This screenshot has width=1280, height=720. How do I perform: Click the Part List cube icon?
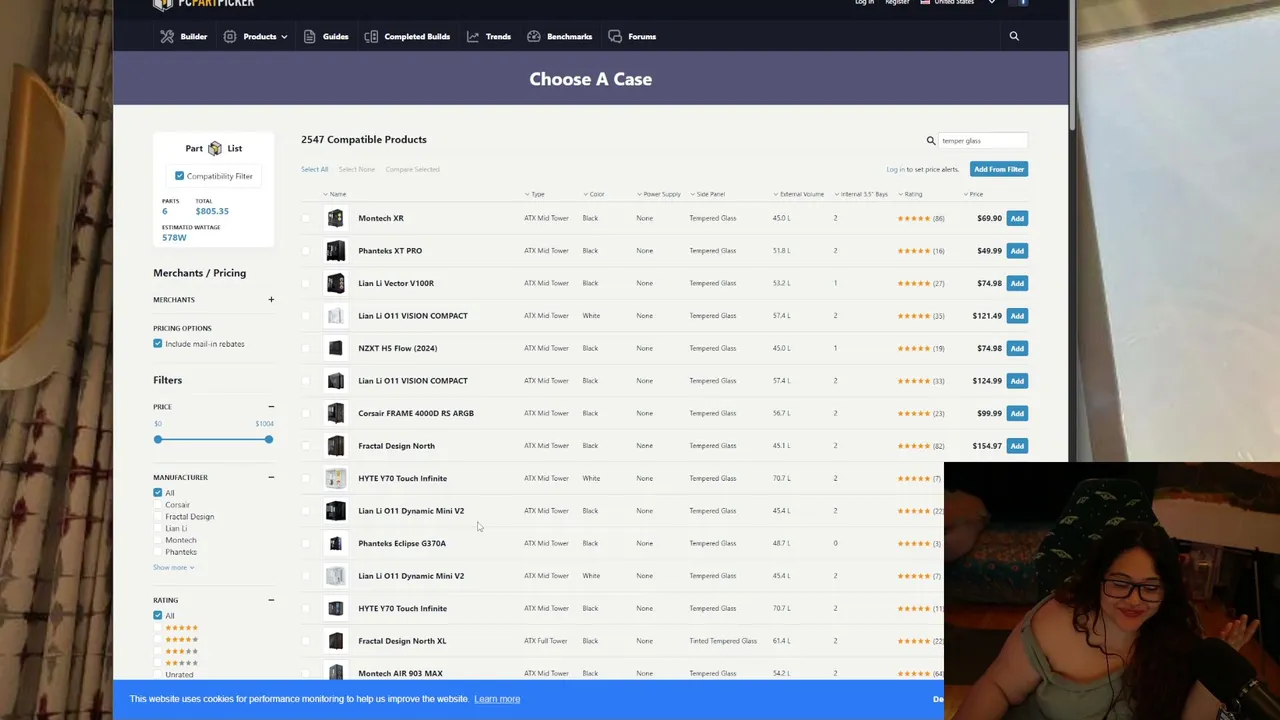215,149
